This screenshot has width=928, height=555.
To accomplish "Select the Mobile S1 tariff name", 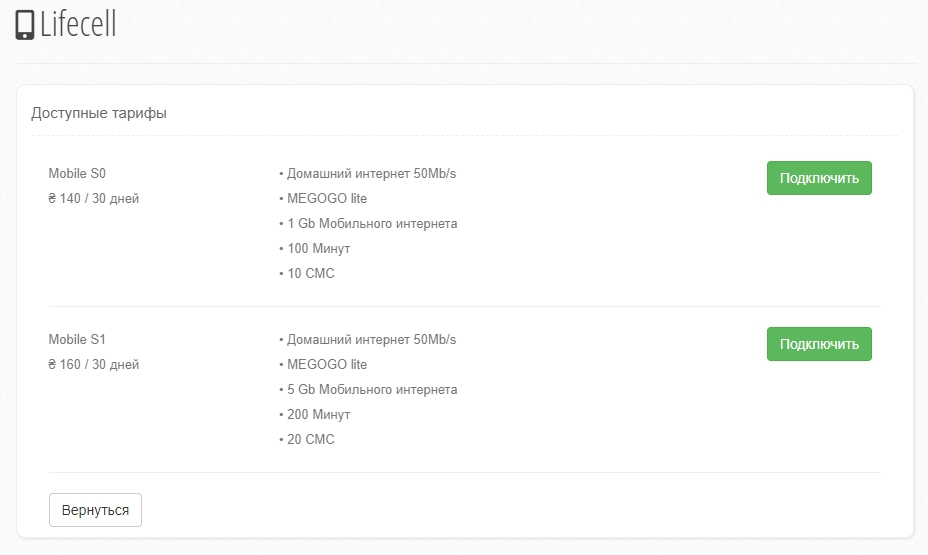I will tap(77, 339).
